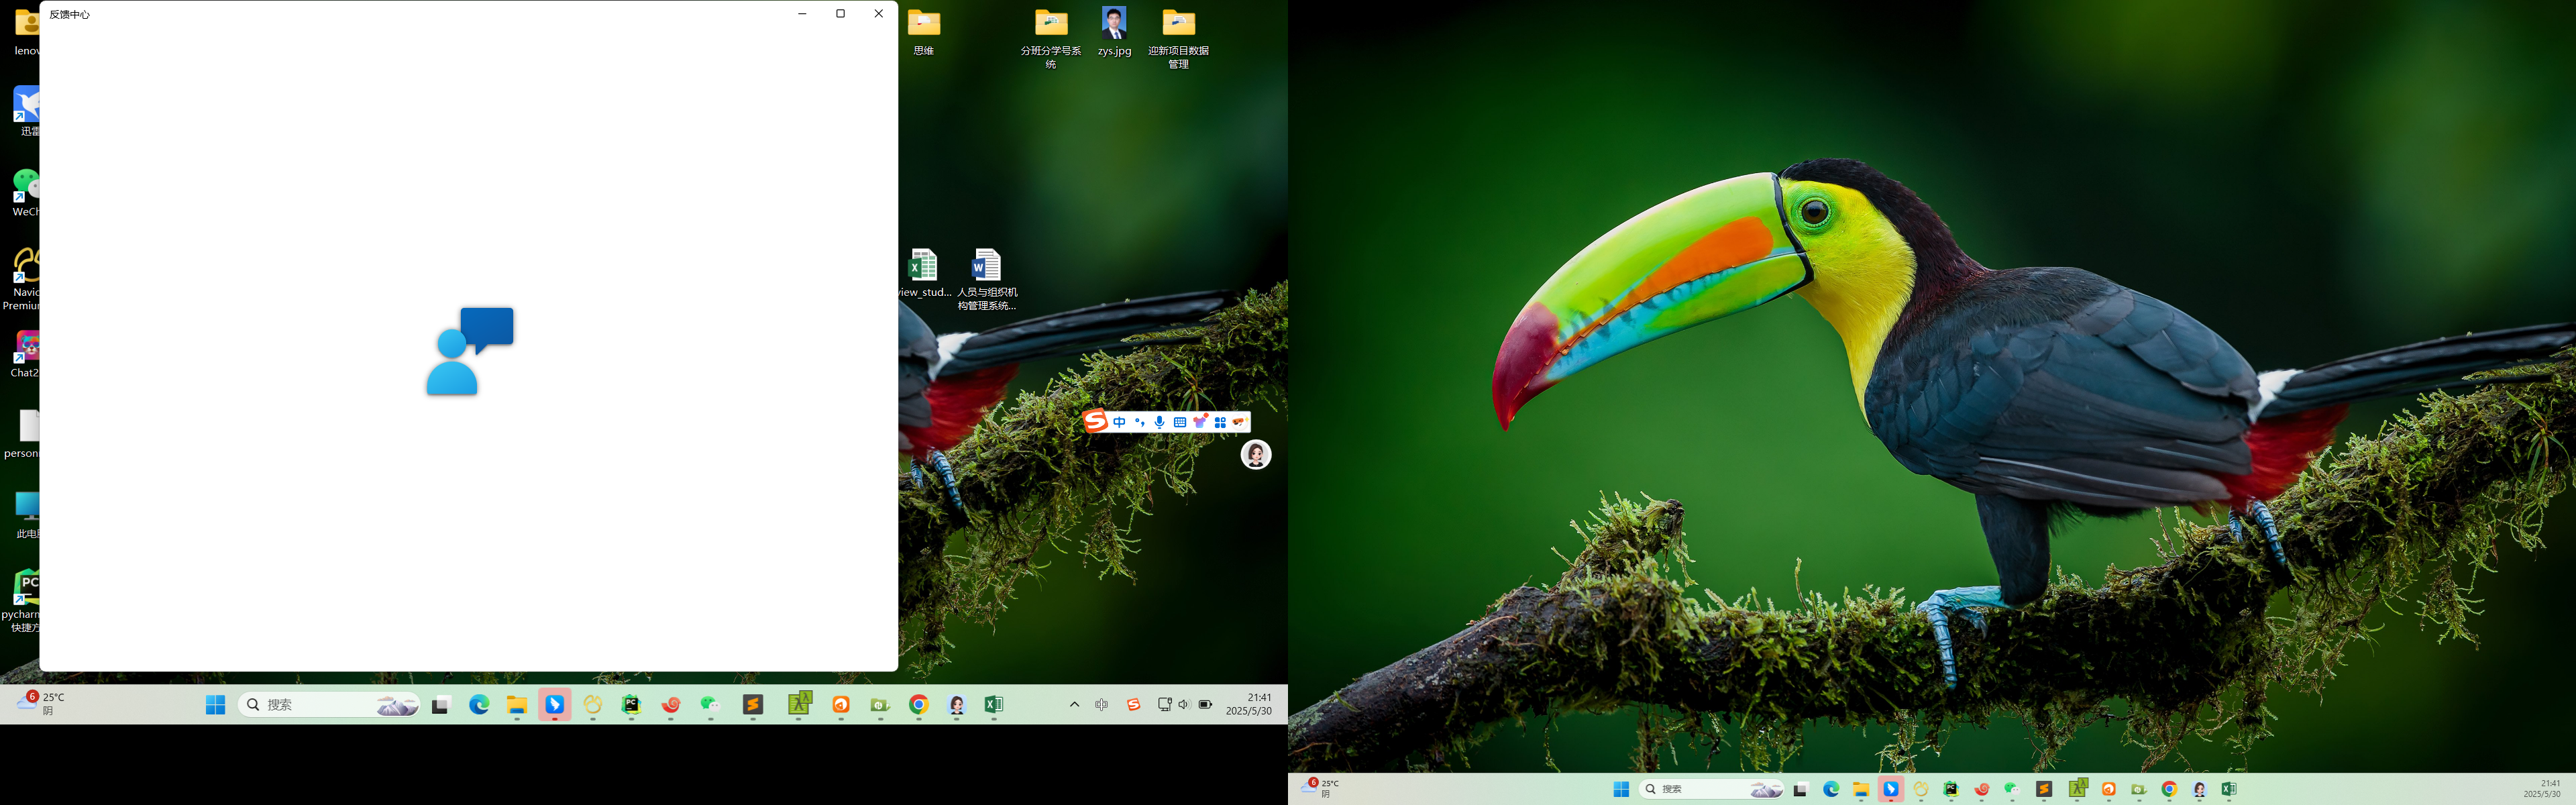This screenshot has width=2576, height=805.
Task: Click the floating girl avatar on the desktop
Action: pyautogui.click(x=1256, y=455)
